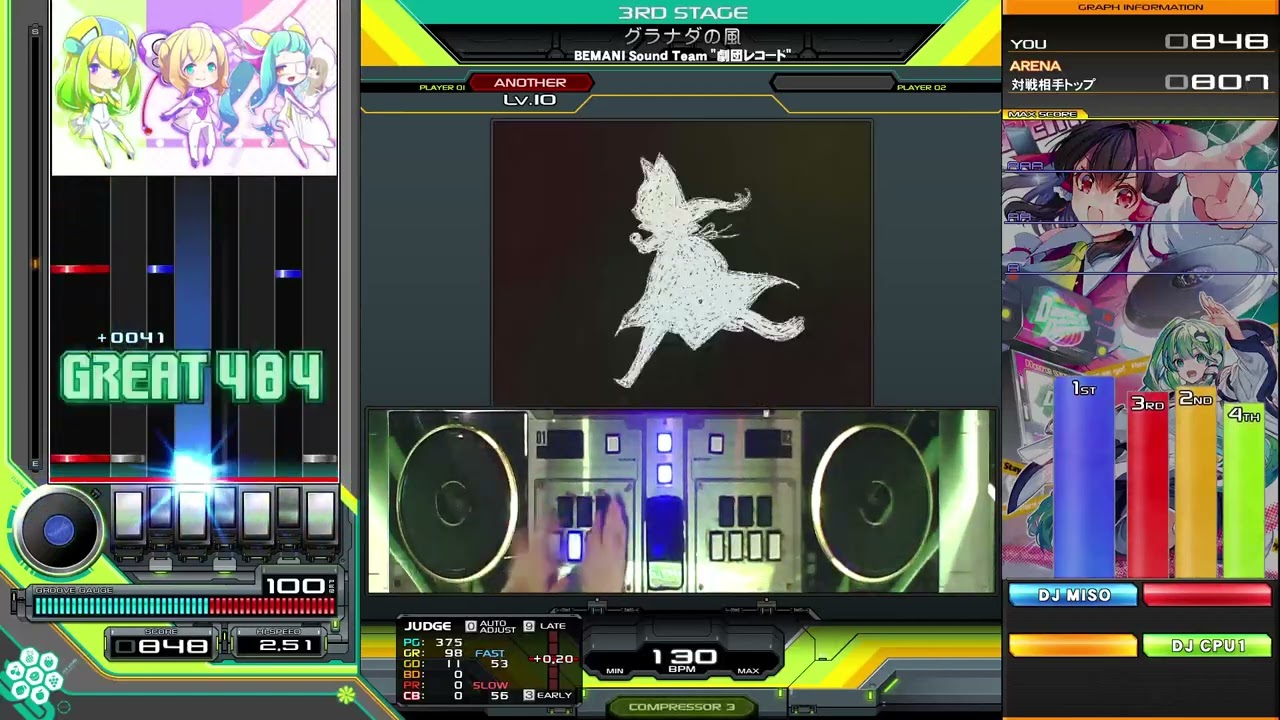Click the Lv.10 level text

(x=530, y=100)
